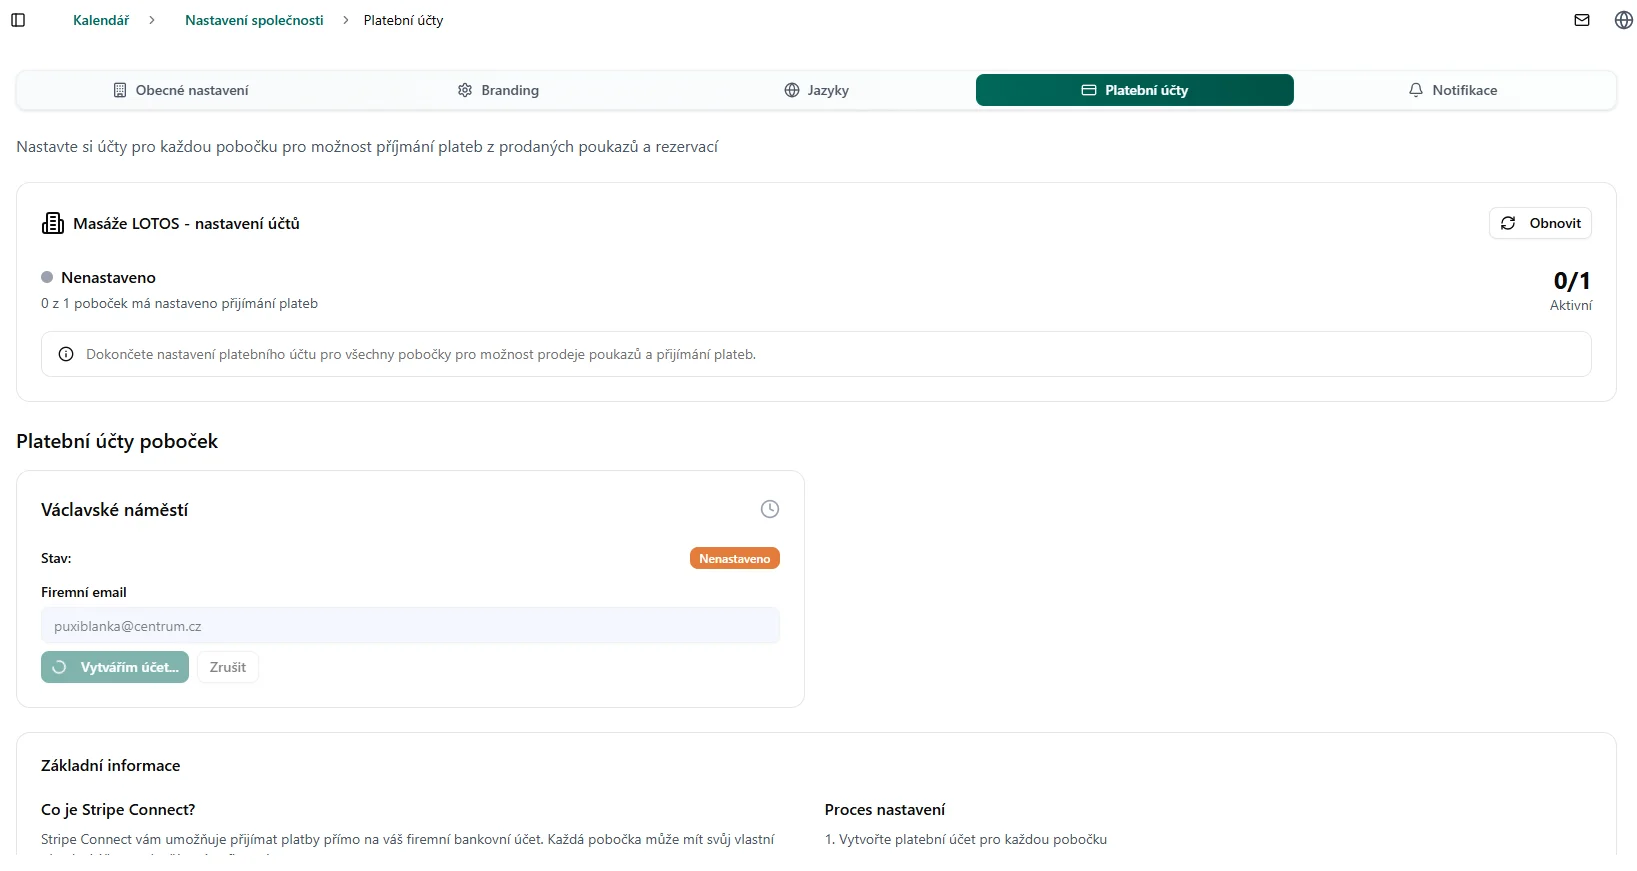Screen dimensions: 1637x871
Task: Go to the Notifikace tab
Action: pos(1453,90)
